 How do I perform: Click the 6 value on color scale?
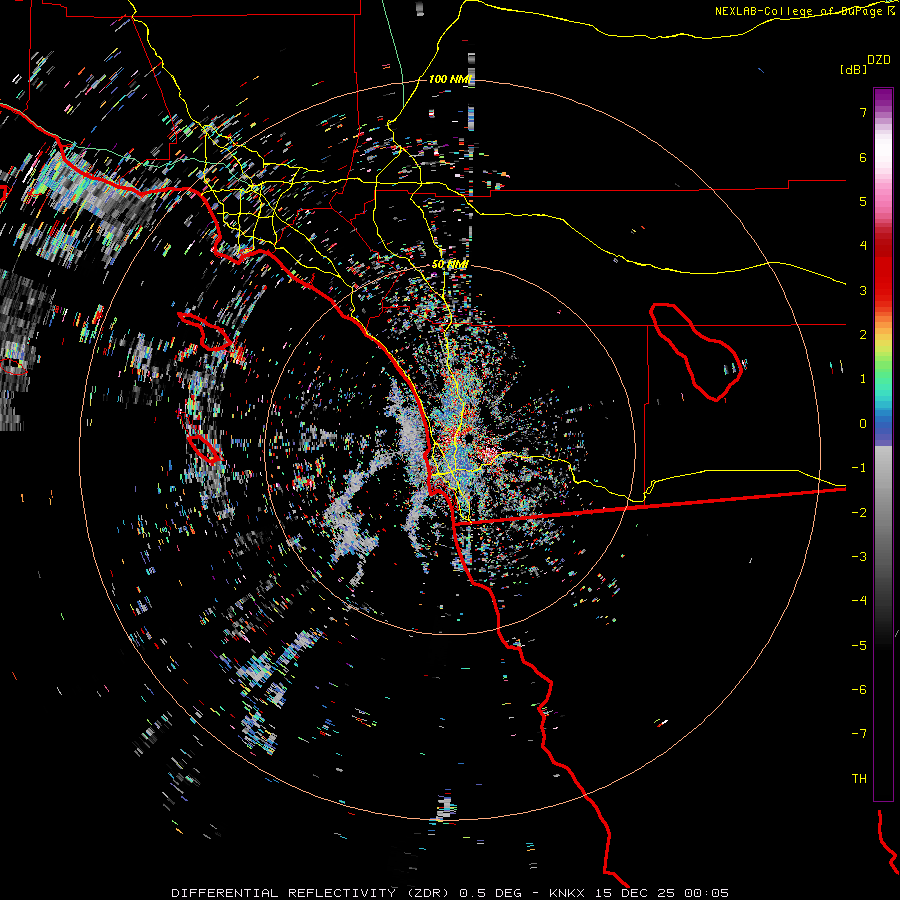(x=863, y=157)
